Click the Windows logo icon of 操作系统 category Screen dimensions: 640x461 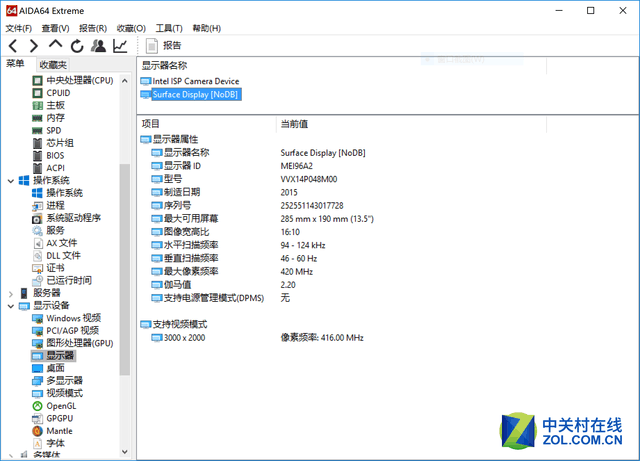point(24,180)
